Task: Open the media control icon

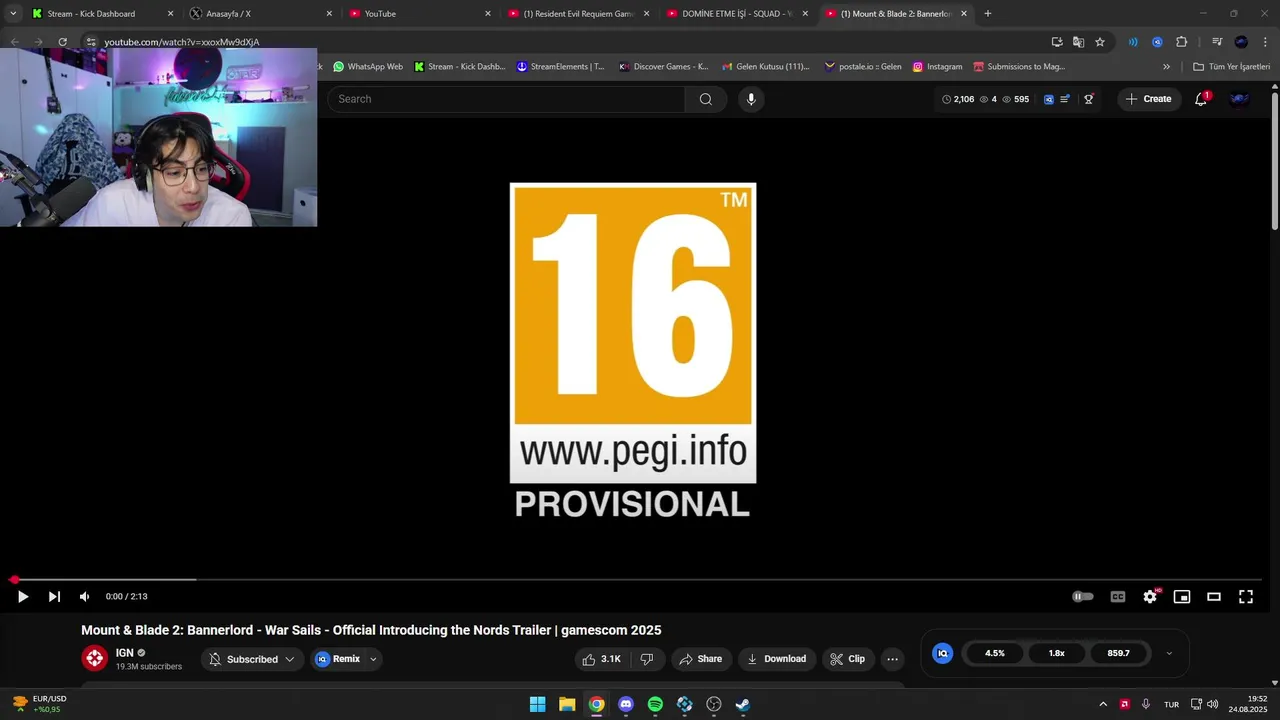Action: [1217, 42]
